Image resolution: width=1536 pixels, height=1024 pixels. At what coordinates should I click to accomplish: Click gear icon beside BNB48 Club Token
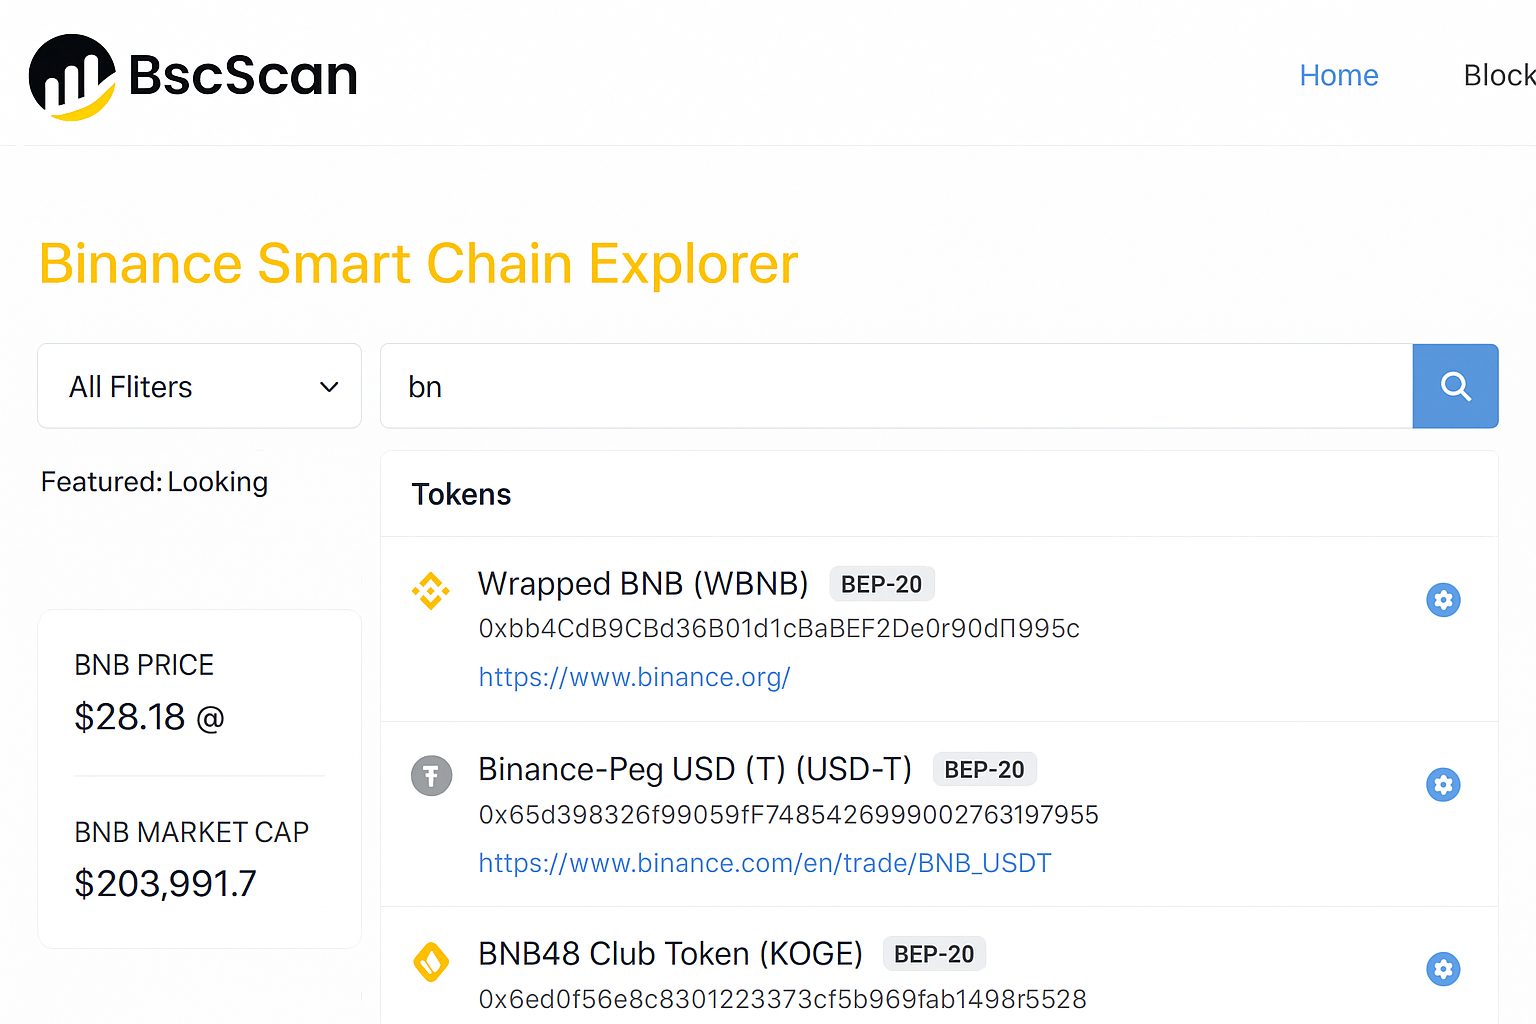pos(1443,969)
